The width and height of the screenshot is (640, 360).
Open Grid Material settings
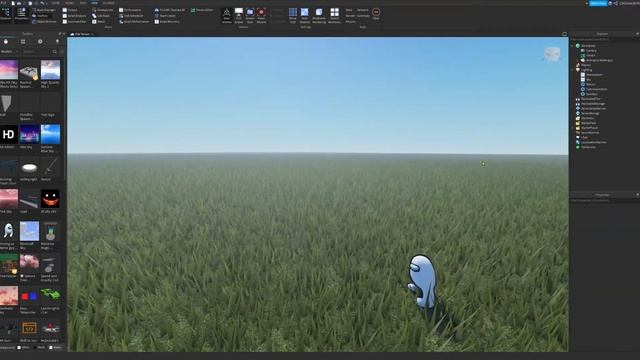(x=304, y=16)
